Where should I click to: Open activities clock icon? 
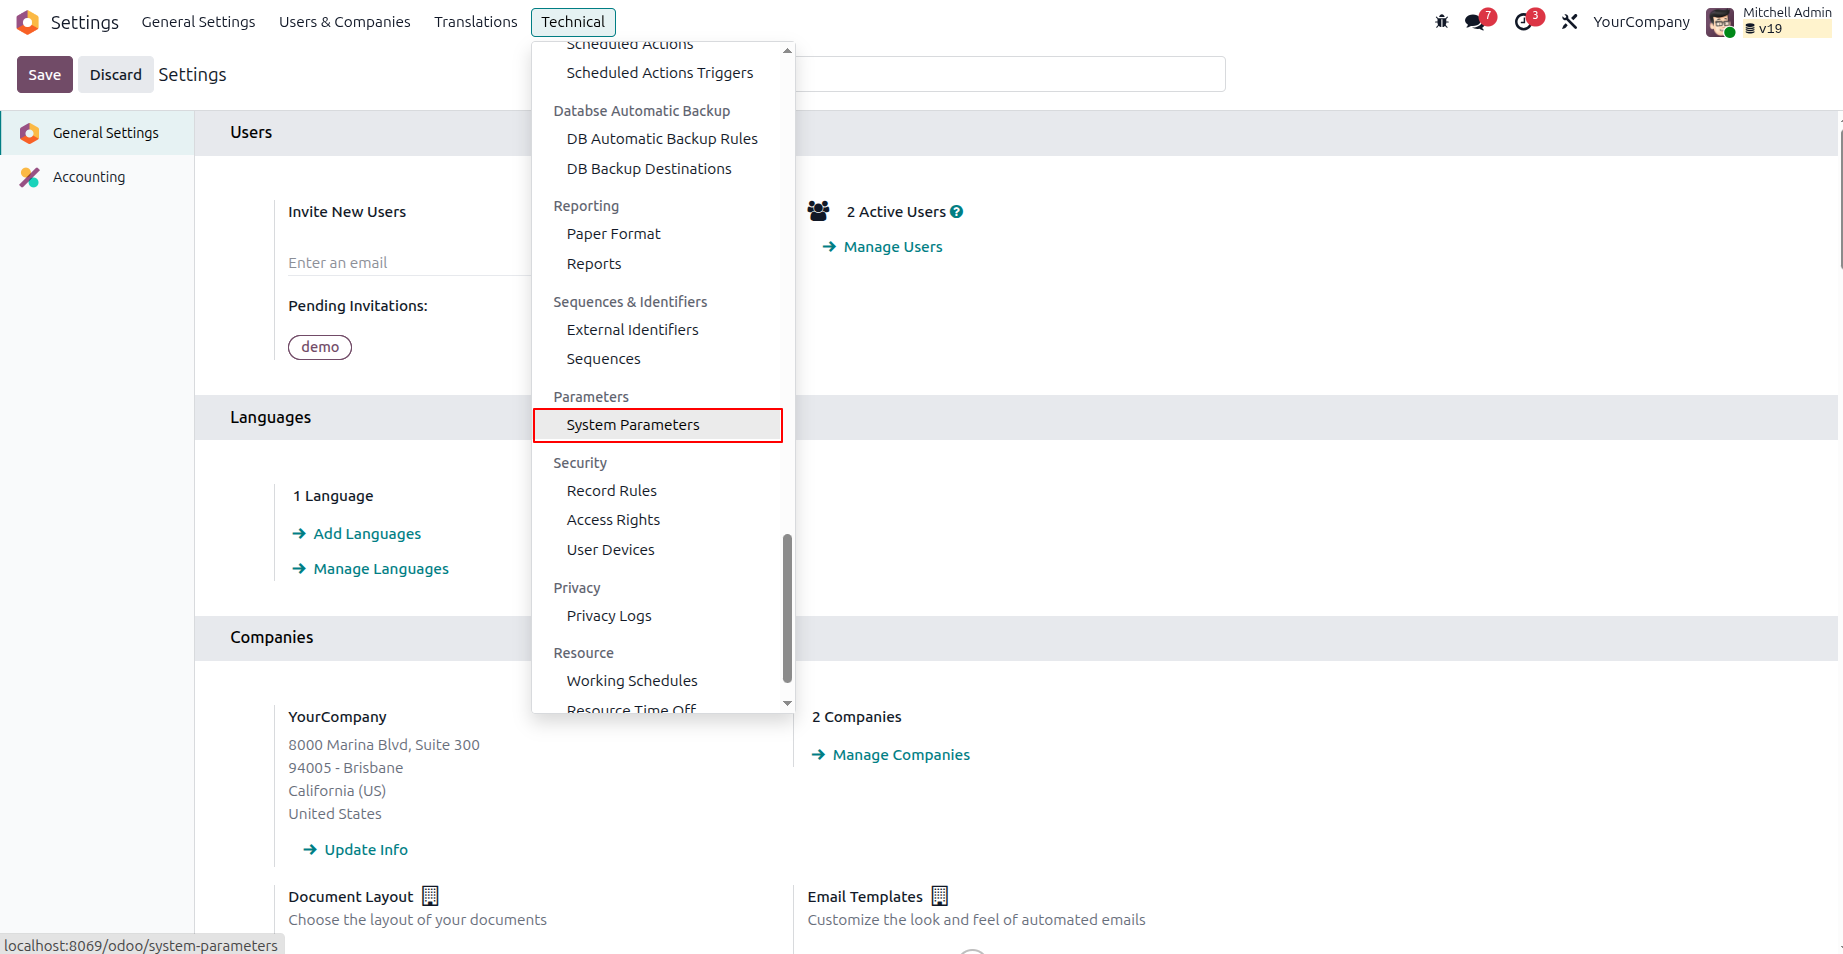pyautogui.click(x=1523, y=22)
